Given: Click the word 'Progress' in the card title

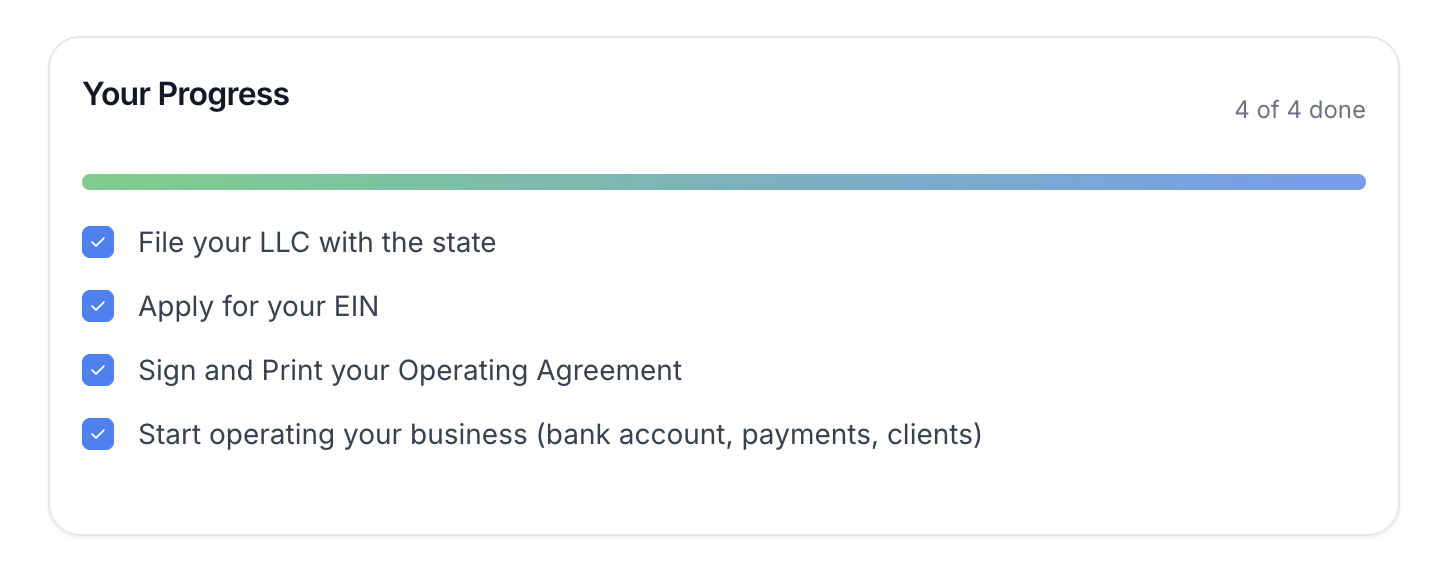Looking at the screenshot, I should click(224, 94).
